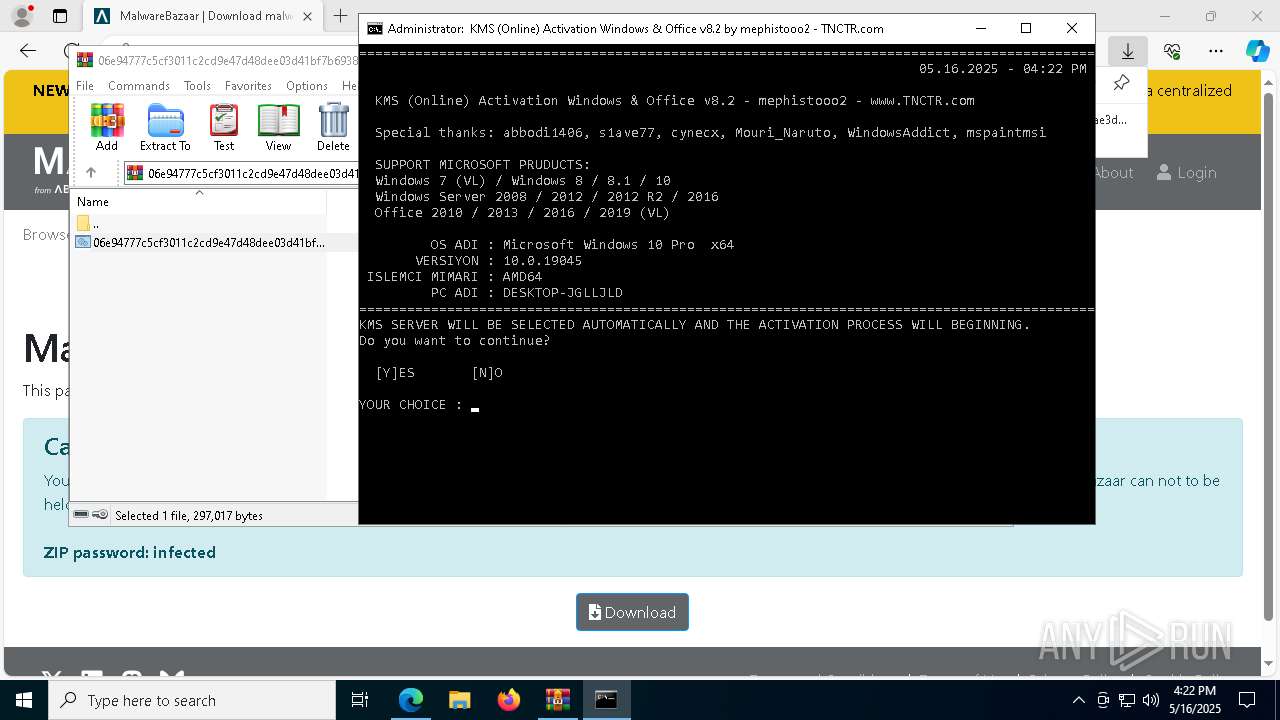Screen dimensions: 1280x720
Task: Open the Windows Start menu
Action: coord(24,700)
